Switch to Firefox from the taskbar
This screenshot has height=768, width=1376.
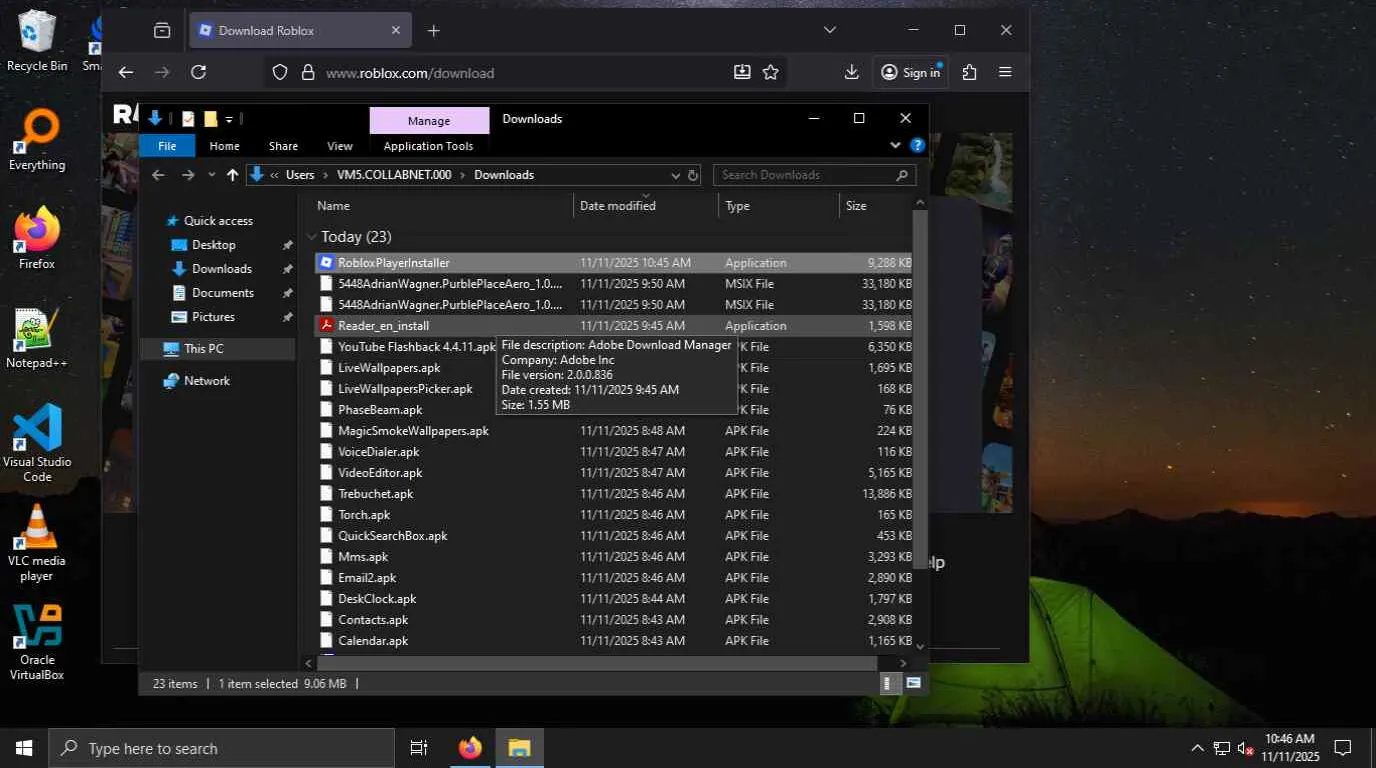470,748
